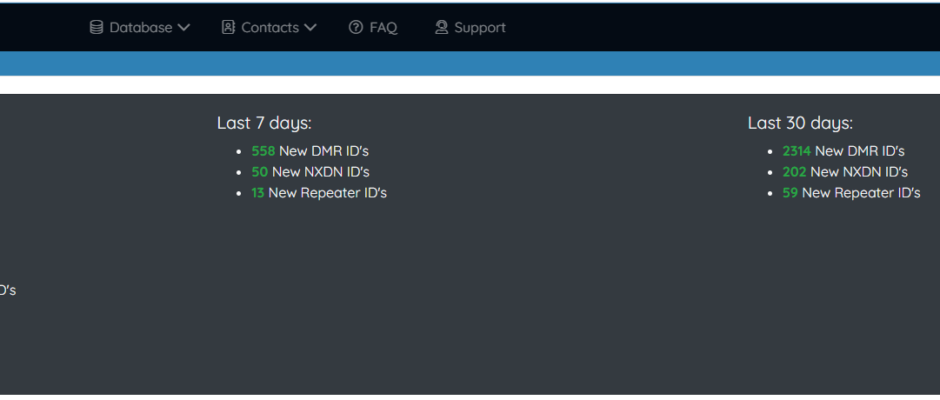Image resolution: width=940 pixels, height=400 pixels.
Task: Click the partial ID's text at left edge
Action: click(8, 290)
